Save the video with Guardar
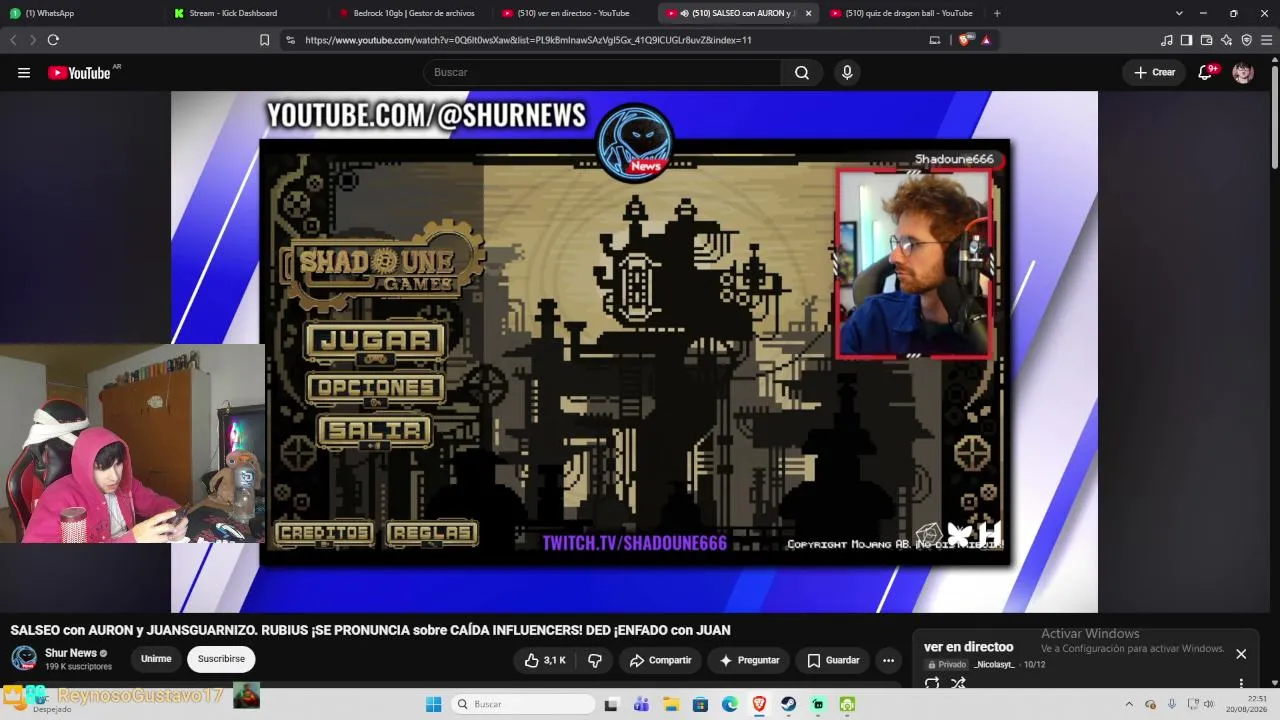 [833, 660]
